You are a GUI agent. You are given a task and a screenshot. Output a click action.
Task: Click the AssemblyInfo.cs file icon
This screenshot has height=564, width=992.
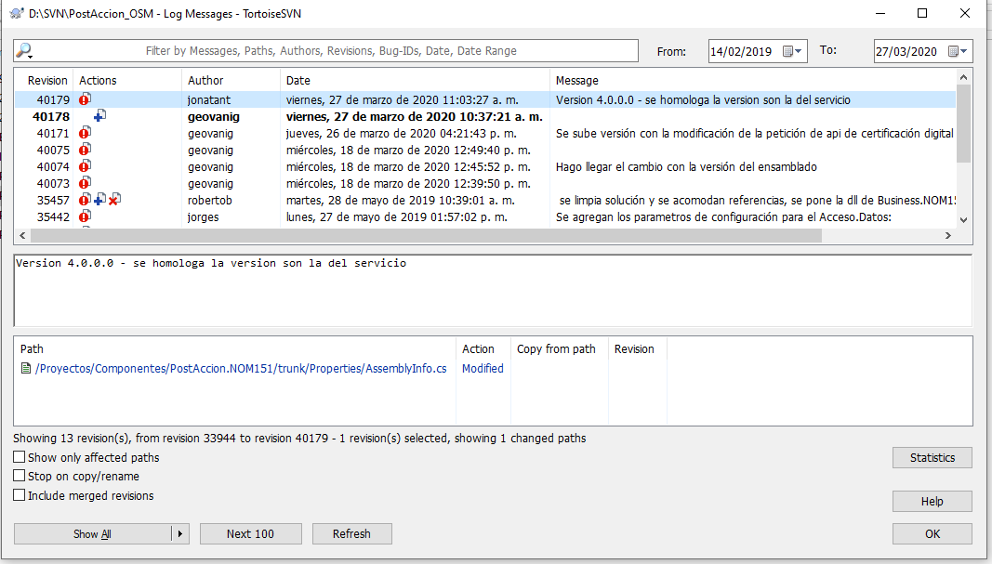[x=26, y=369]
